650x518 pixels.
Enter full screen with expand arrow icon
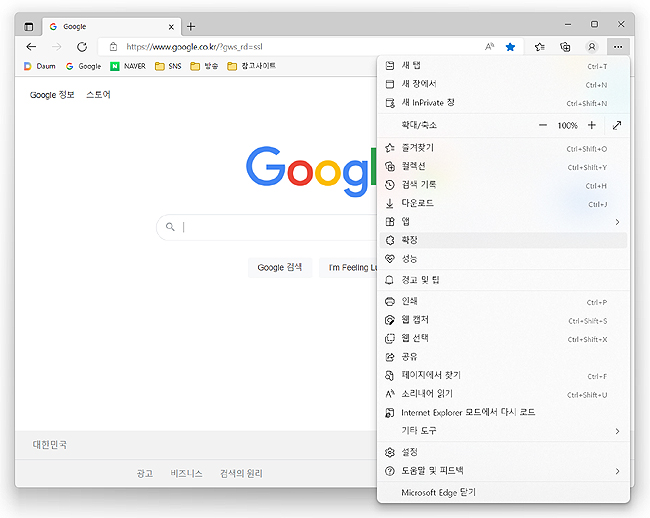click(x=617, y=125)
